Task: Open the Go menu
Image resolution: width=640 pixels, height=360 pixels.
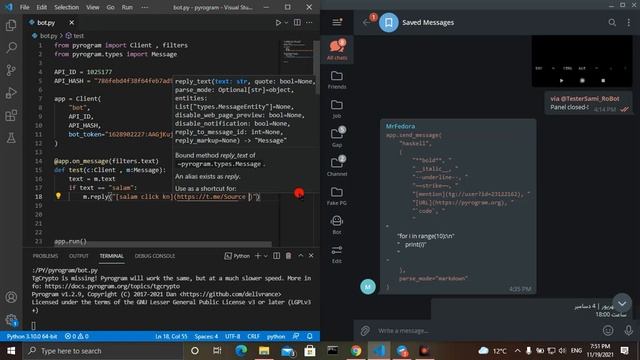Action: click(111, 7)
